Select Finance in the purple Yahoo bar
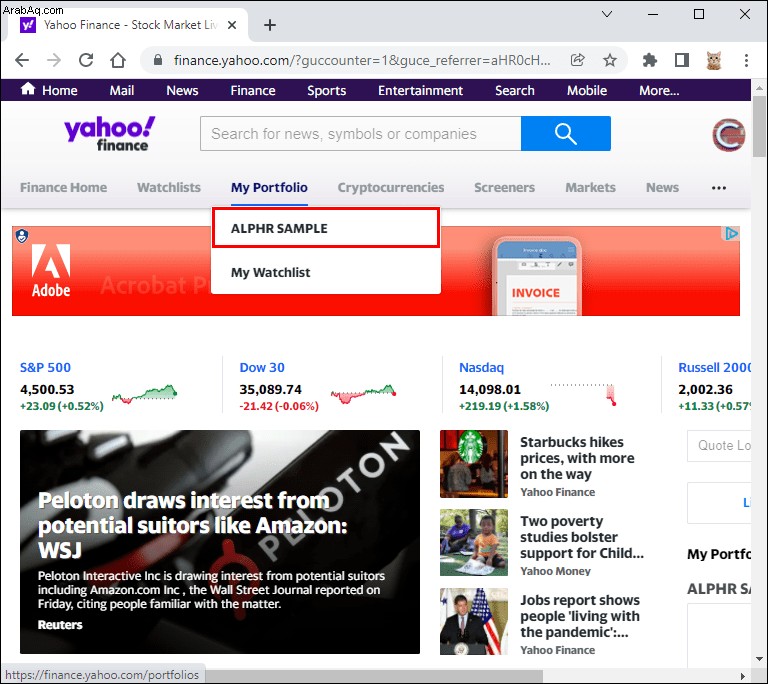This screenshot has width=768, height=684. [253, 90]
